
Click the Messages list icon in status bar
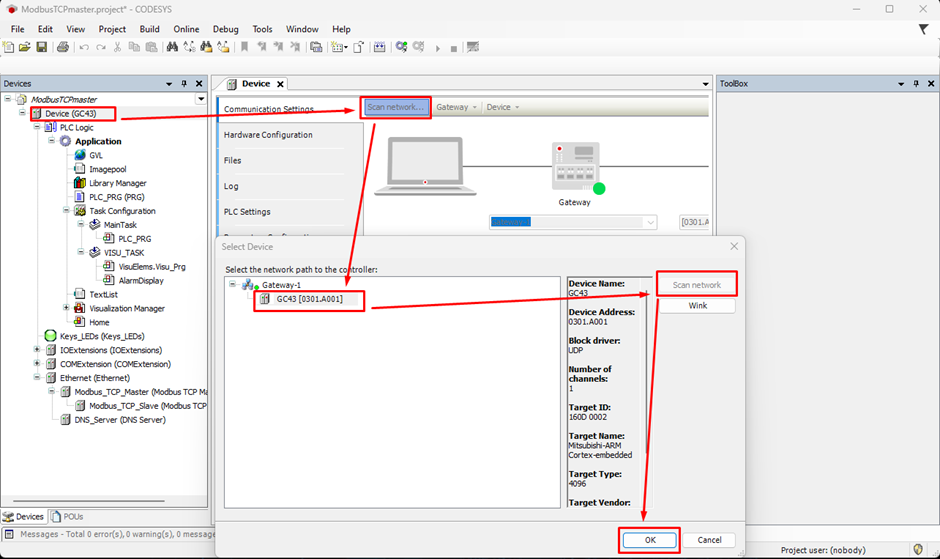(9, 534)
